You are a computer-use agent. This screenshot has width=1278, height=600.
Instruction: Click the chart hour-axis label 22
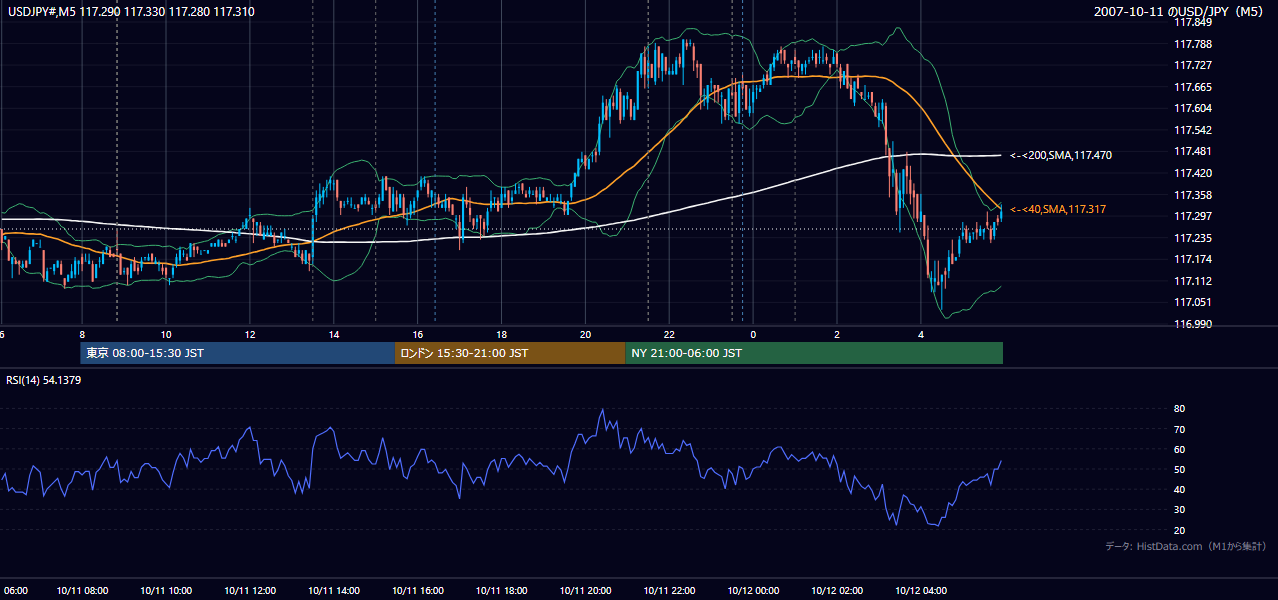669,334
